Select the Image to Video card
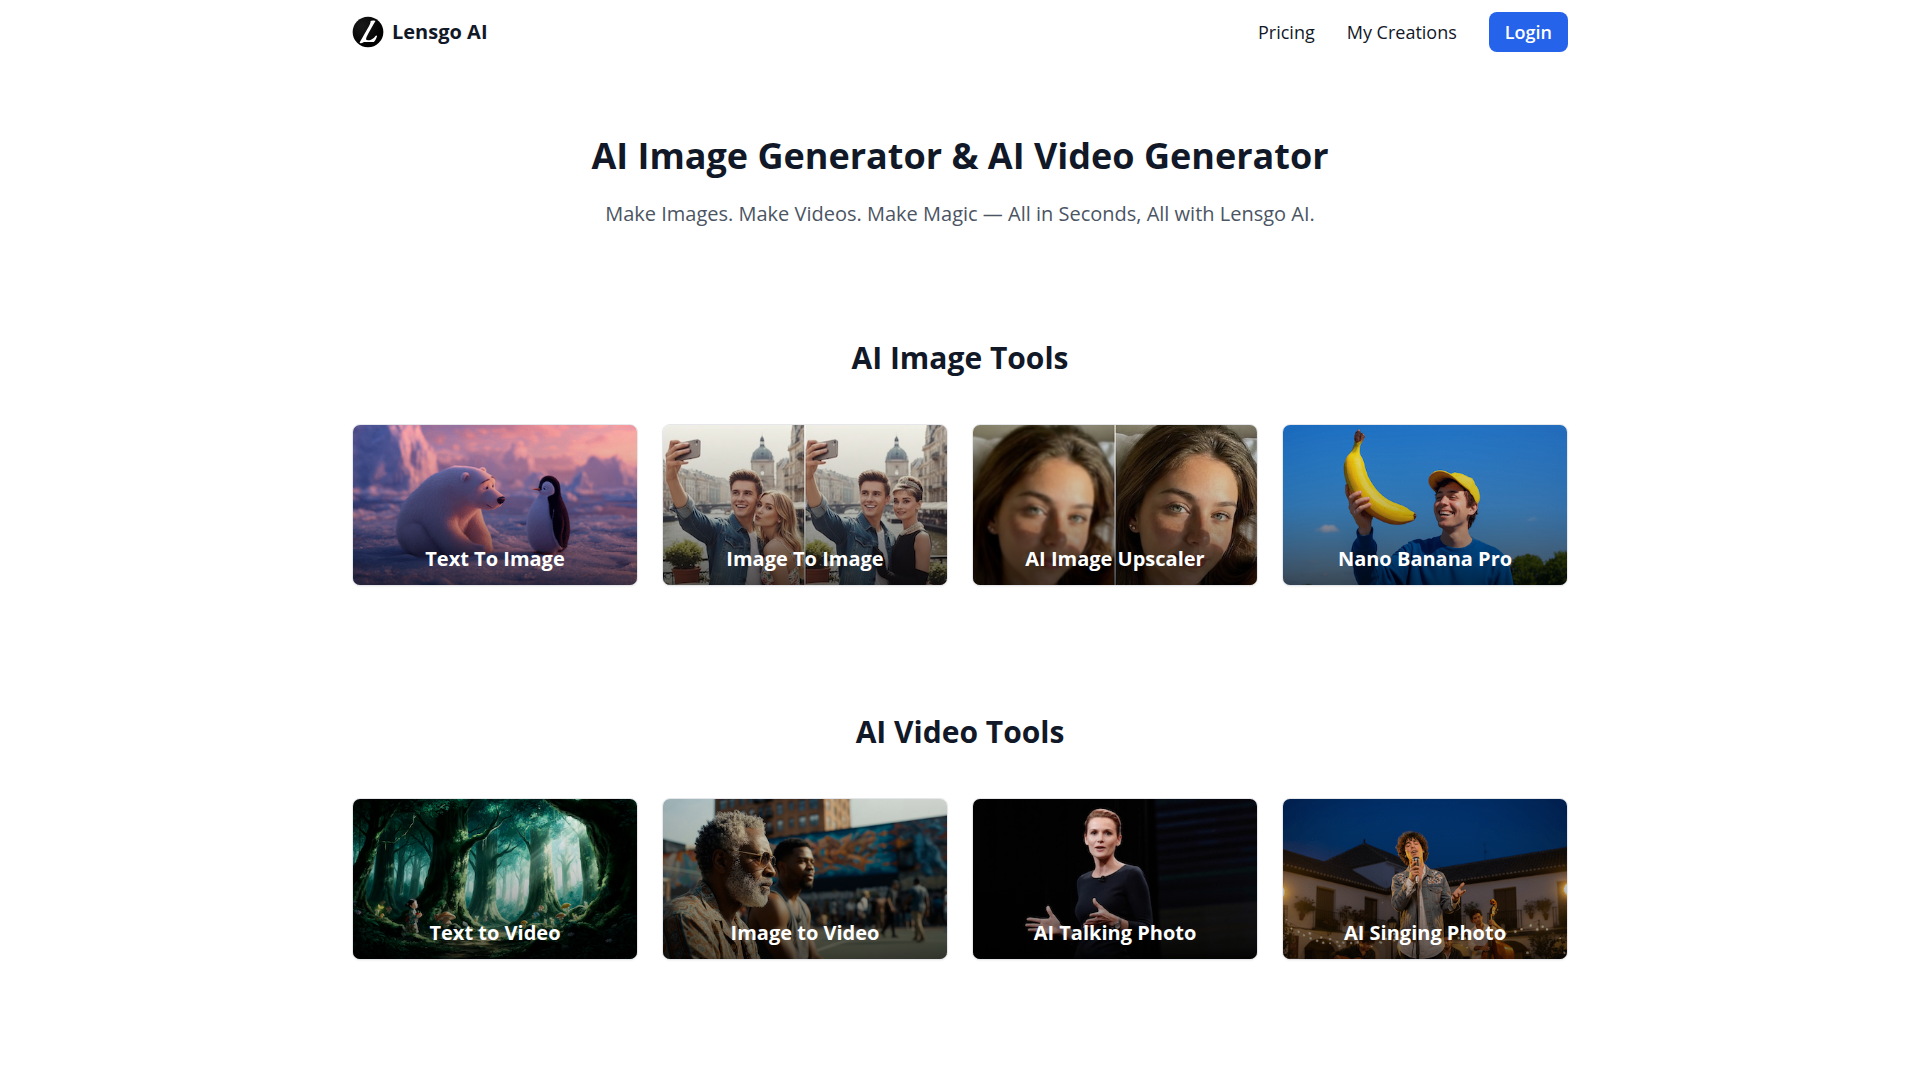This screenshot has width=1920, height=1080. [x=804, y=878]
